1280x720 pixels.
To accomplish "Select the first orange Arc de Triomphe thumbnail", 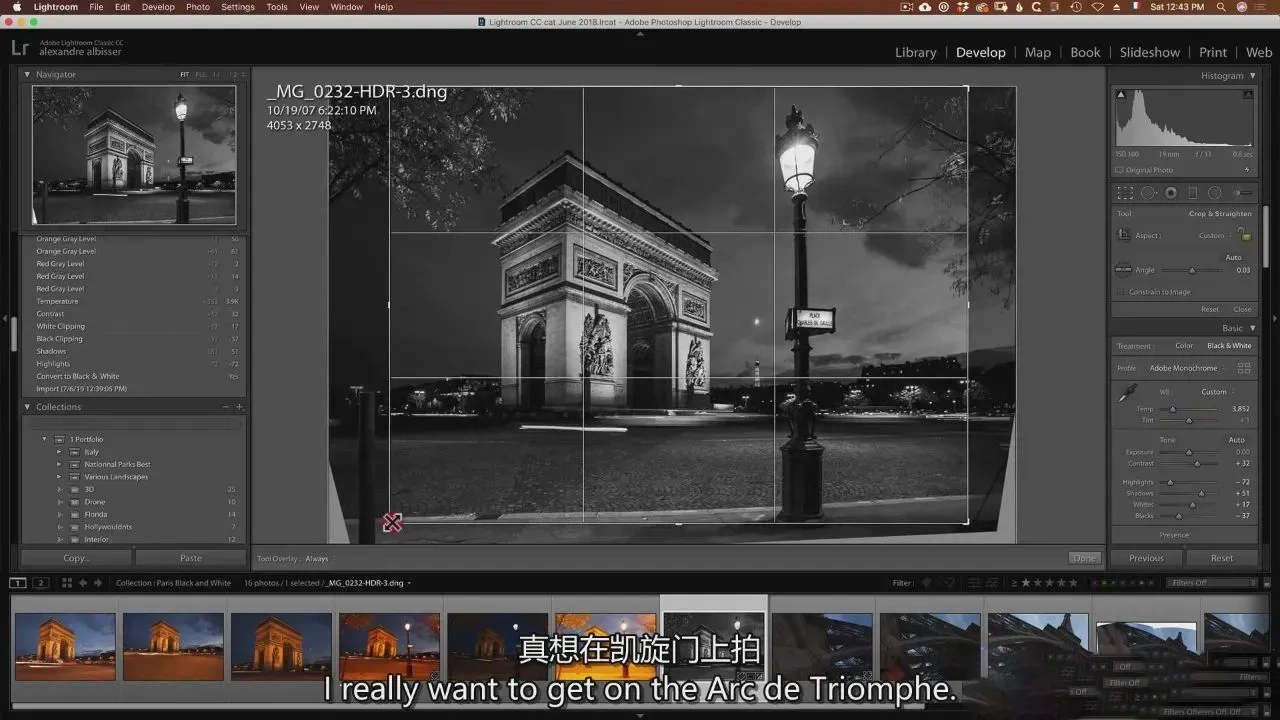I will click(x=65, y=647).
